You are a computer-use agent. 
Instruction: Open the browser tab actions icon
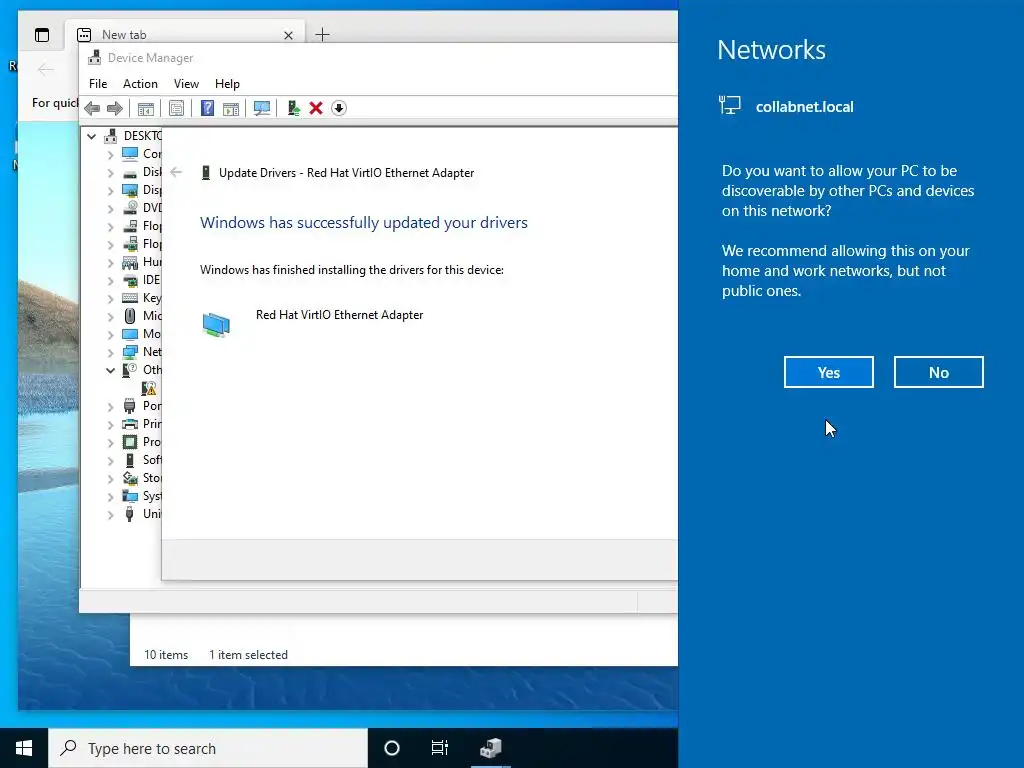(x=42, y=35)
